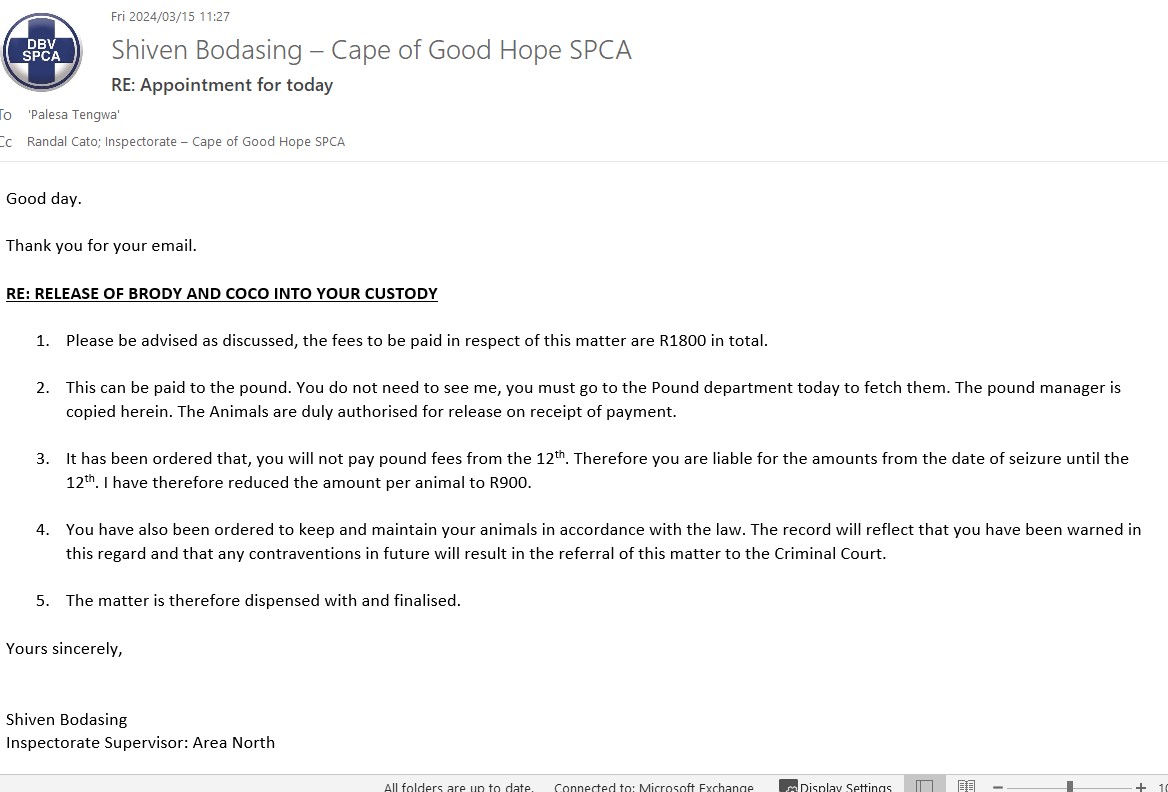Click the DBV SPCA sender avatar
This screenshot has width=1168, height=792.
point(42,51)
